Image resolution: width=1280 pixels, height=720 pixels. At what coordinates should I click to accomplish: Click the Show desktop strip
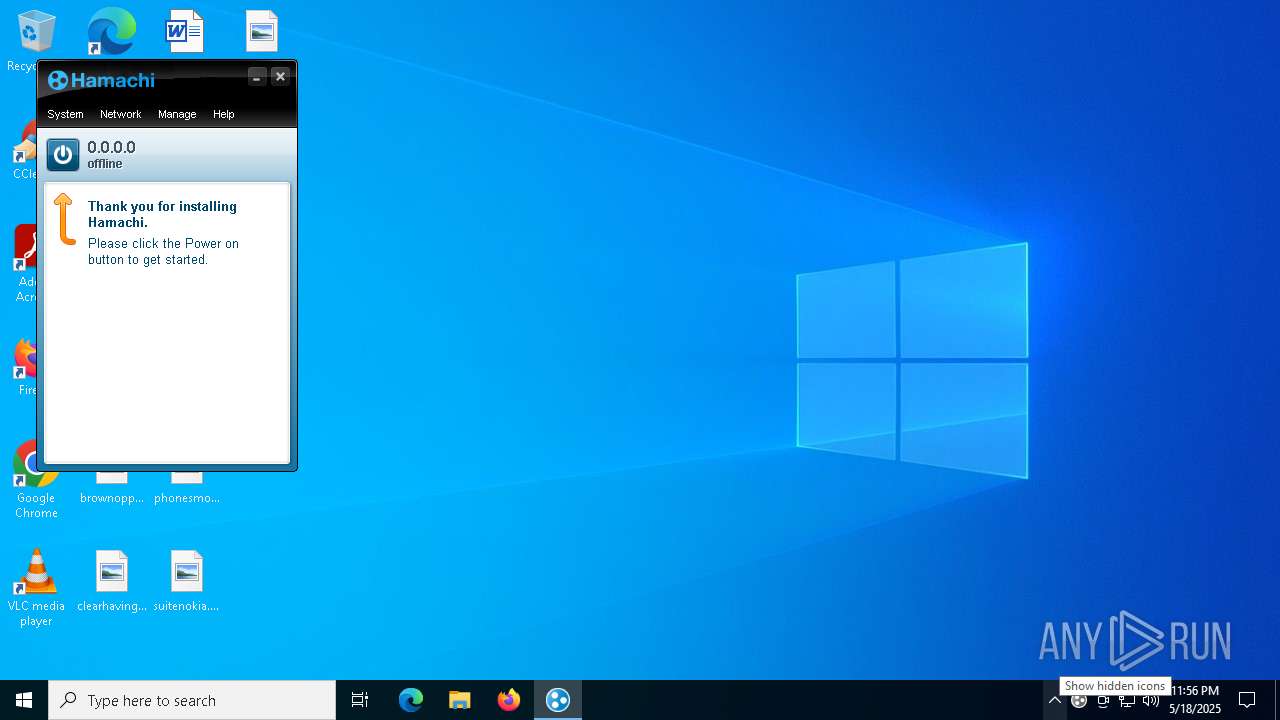tap(1277, 700)
